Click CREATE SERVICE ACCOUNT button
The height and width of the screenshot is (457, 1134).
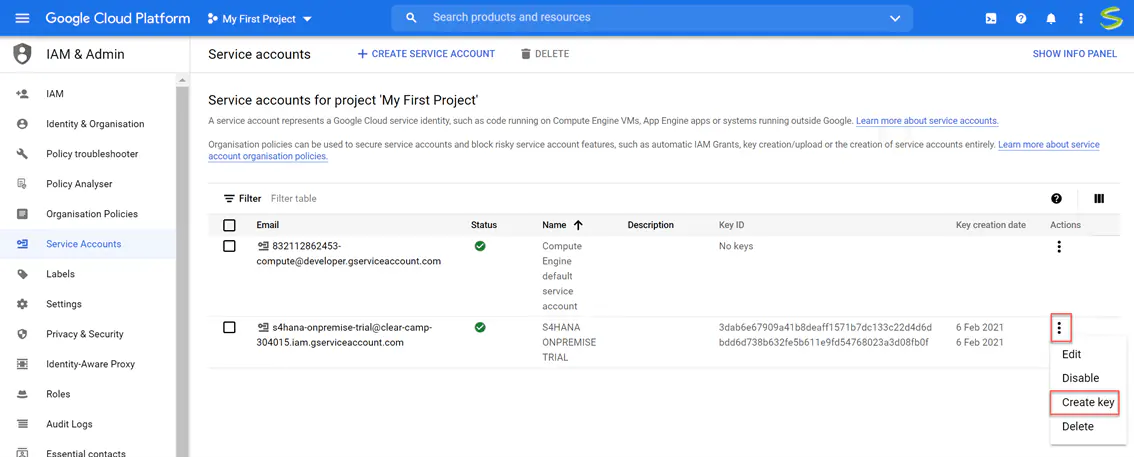(x=426, y=54)
